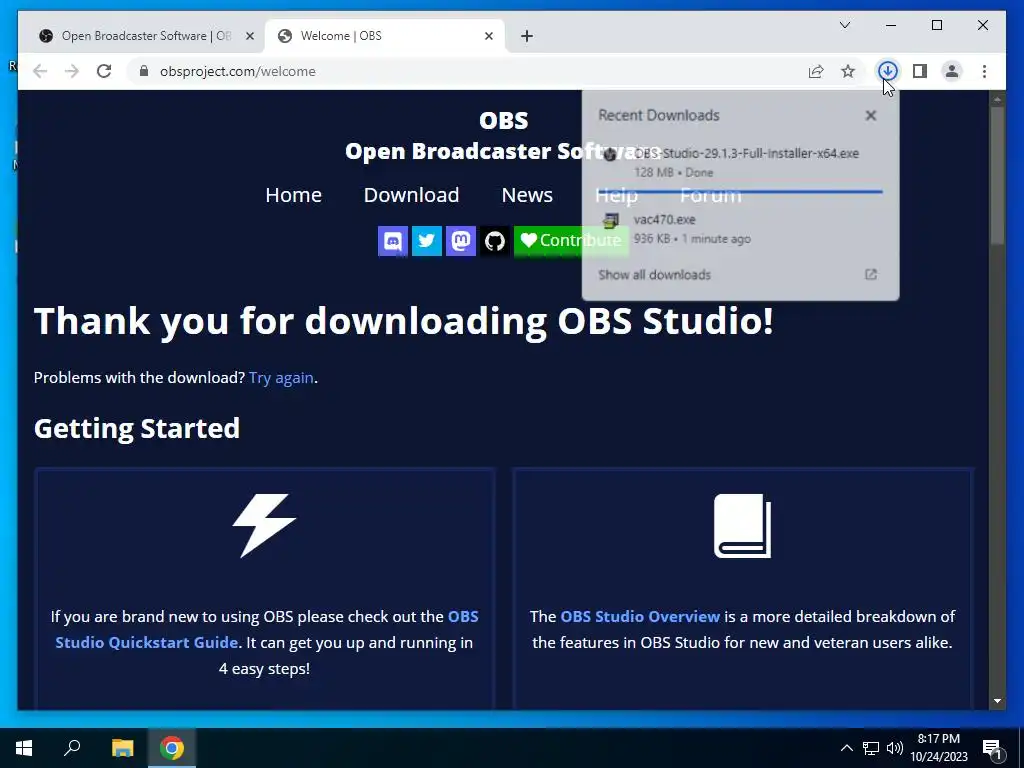Click the green Contribute button
The image size is (1024, 768).
click(571, 241)
